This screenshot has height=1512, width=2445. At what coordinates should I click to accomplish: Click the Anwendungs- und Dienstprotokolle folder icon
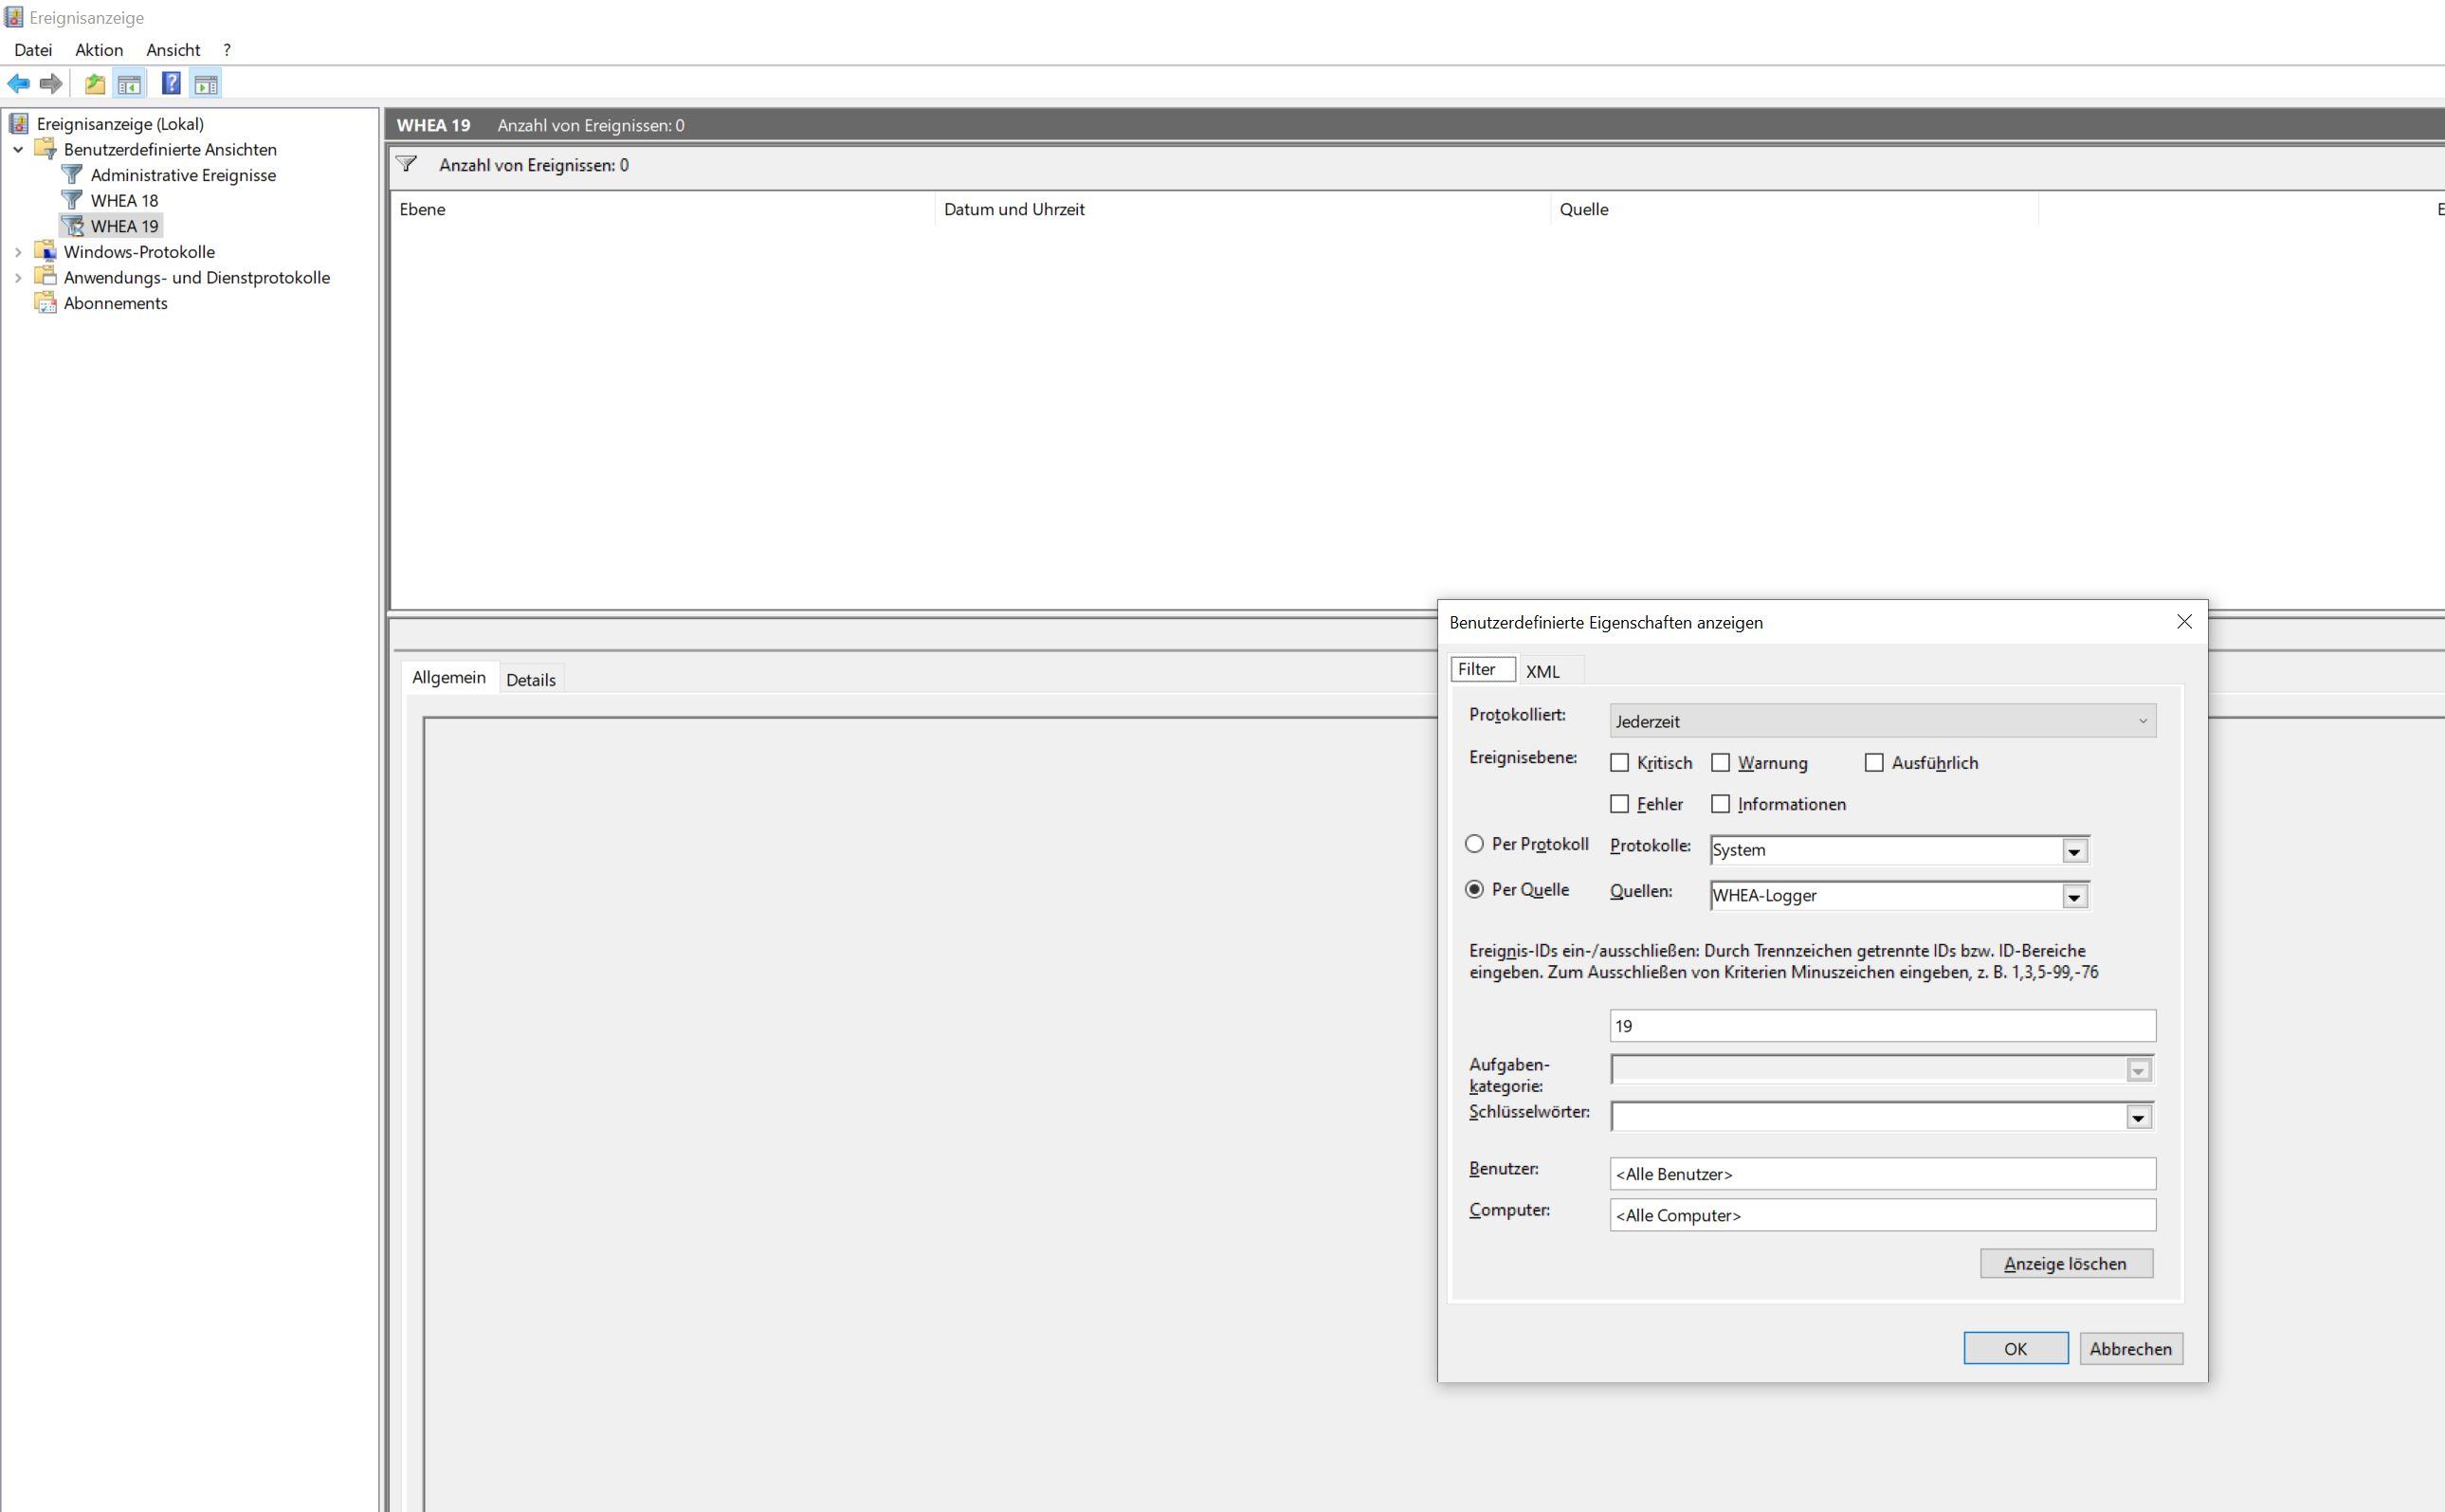coord(45,277)
